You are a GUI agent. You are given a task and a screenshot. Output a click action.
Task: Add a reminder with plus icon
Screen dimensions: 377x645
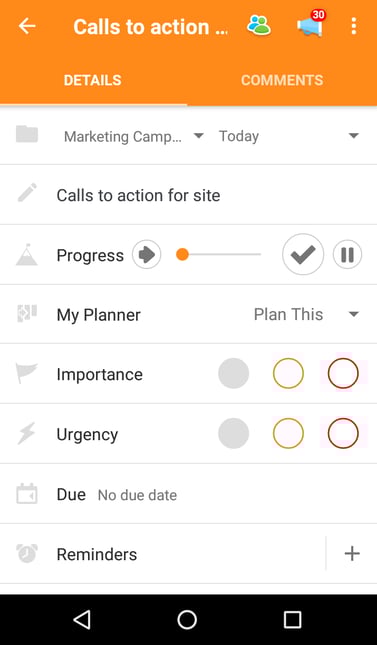pos(352,554)
